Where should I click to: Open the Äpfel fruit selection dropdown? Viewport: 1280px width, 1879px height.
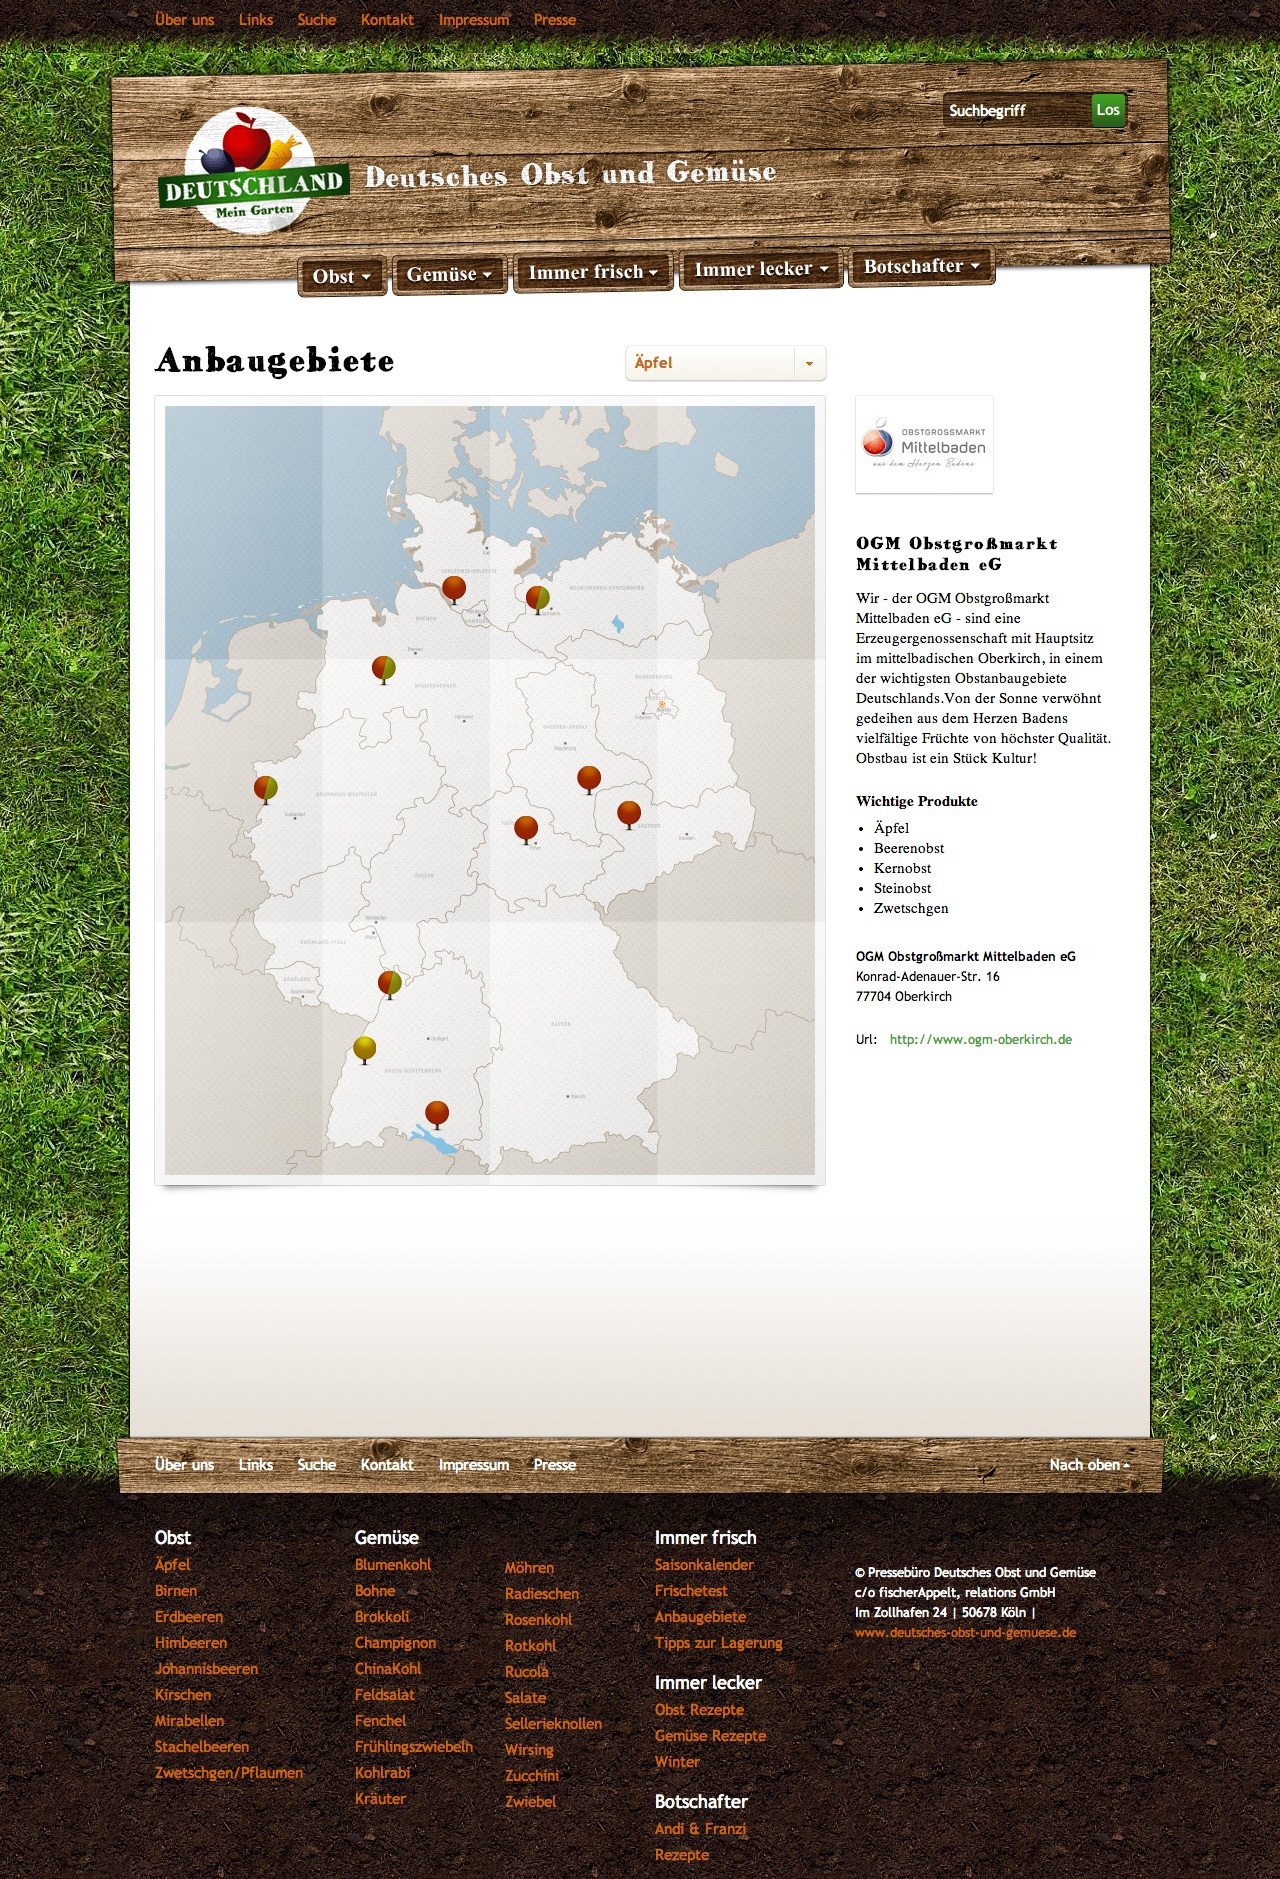coord(726,363)
